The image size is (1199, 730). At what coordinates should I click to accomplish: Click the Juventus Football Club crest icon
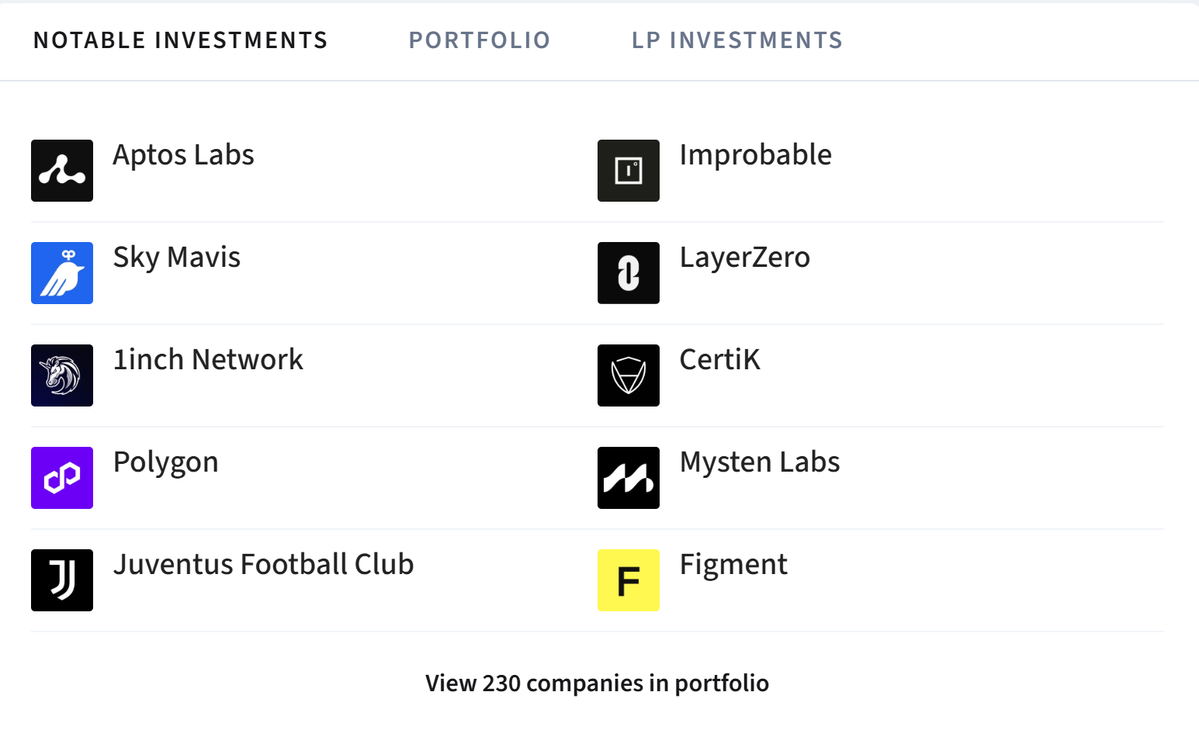tap(62, 580)
